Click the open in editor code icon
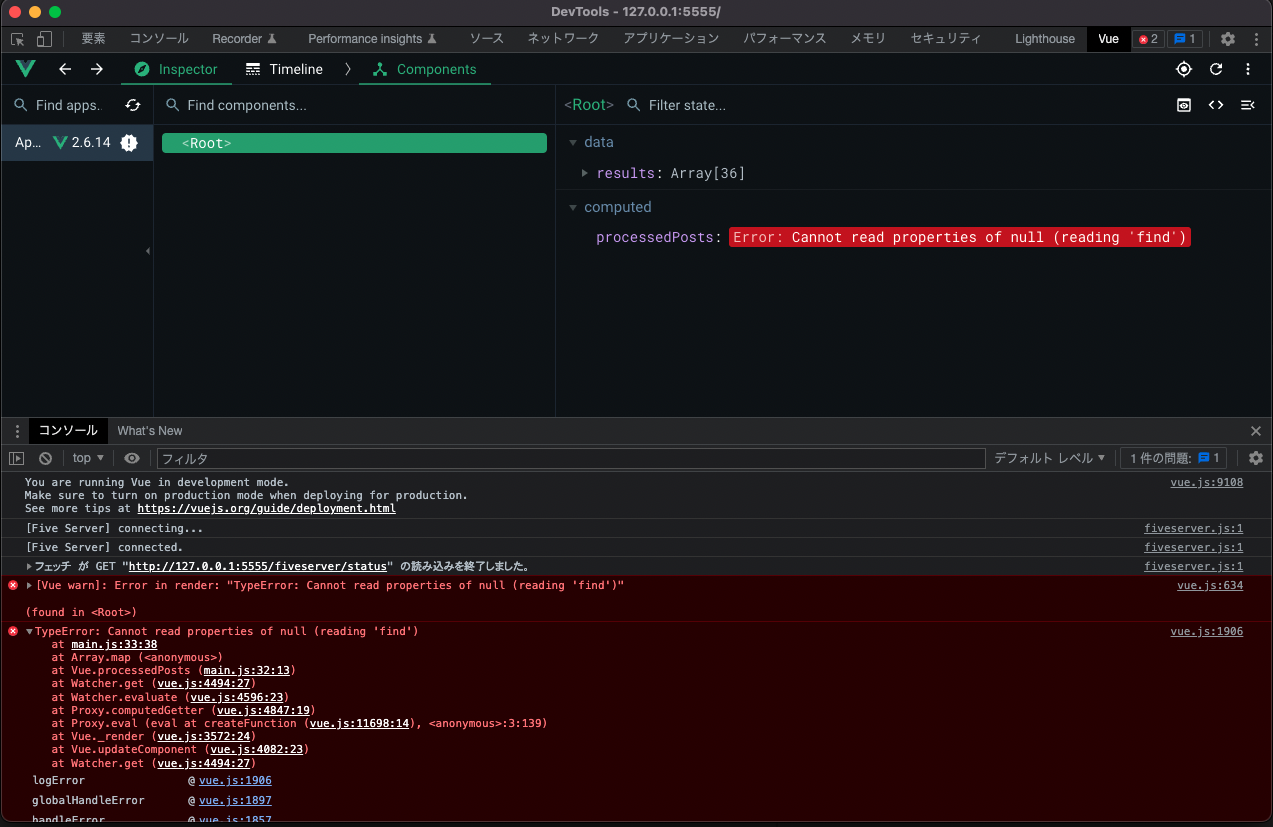This screenshot has width=1273, height=827. pyautogui.click(x=1216, y=105)
